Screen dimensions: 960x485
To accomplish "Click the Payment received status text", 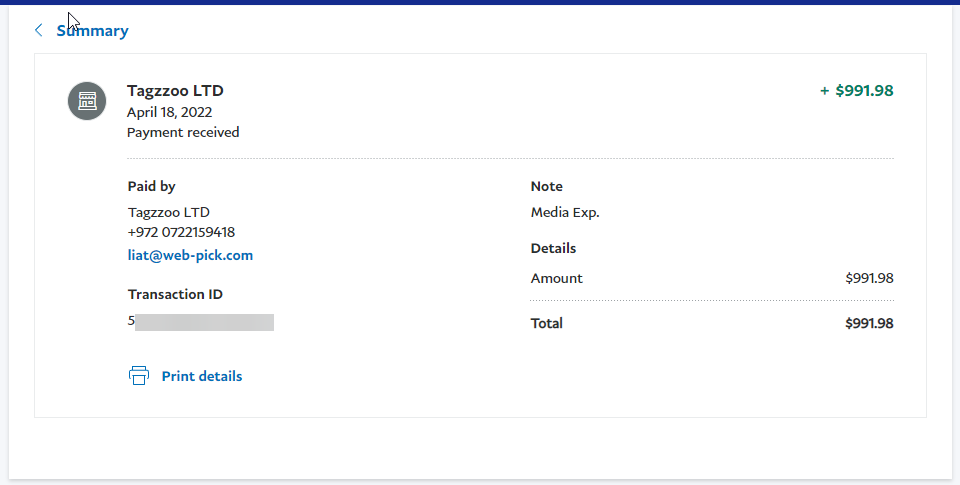I will [x=183, y=132].
